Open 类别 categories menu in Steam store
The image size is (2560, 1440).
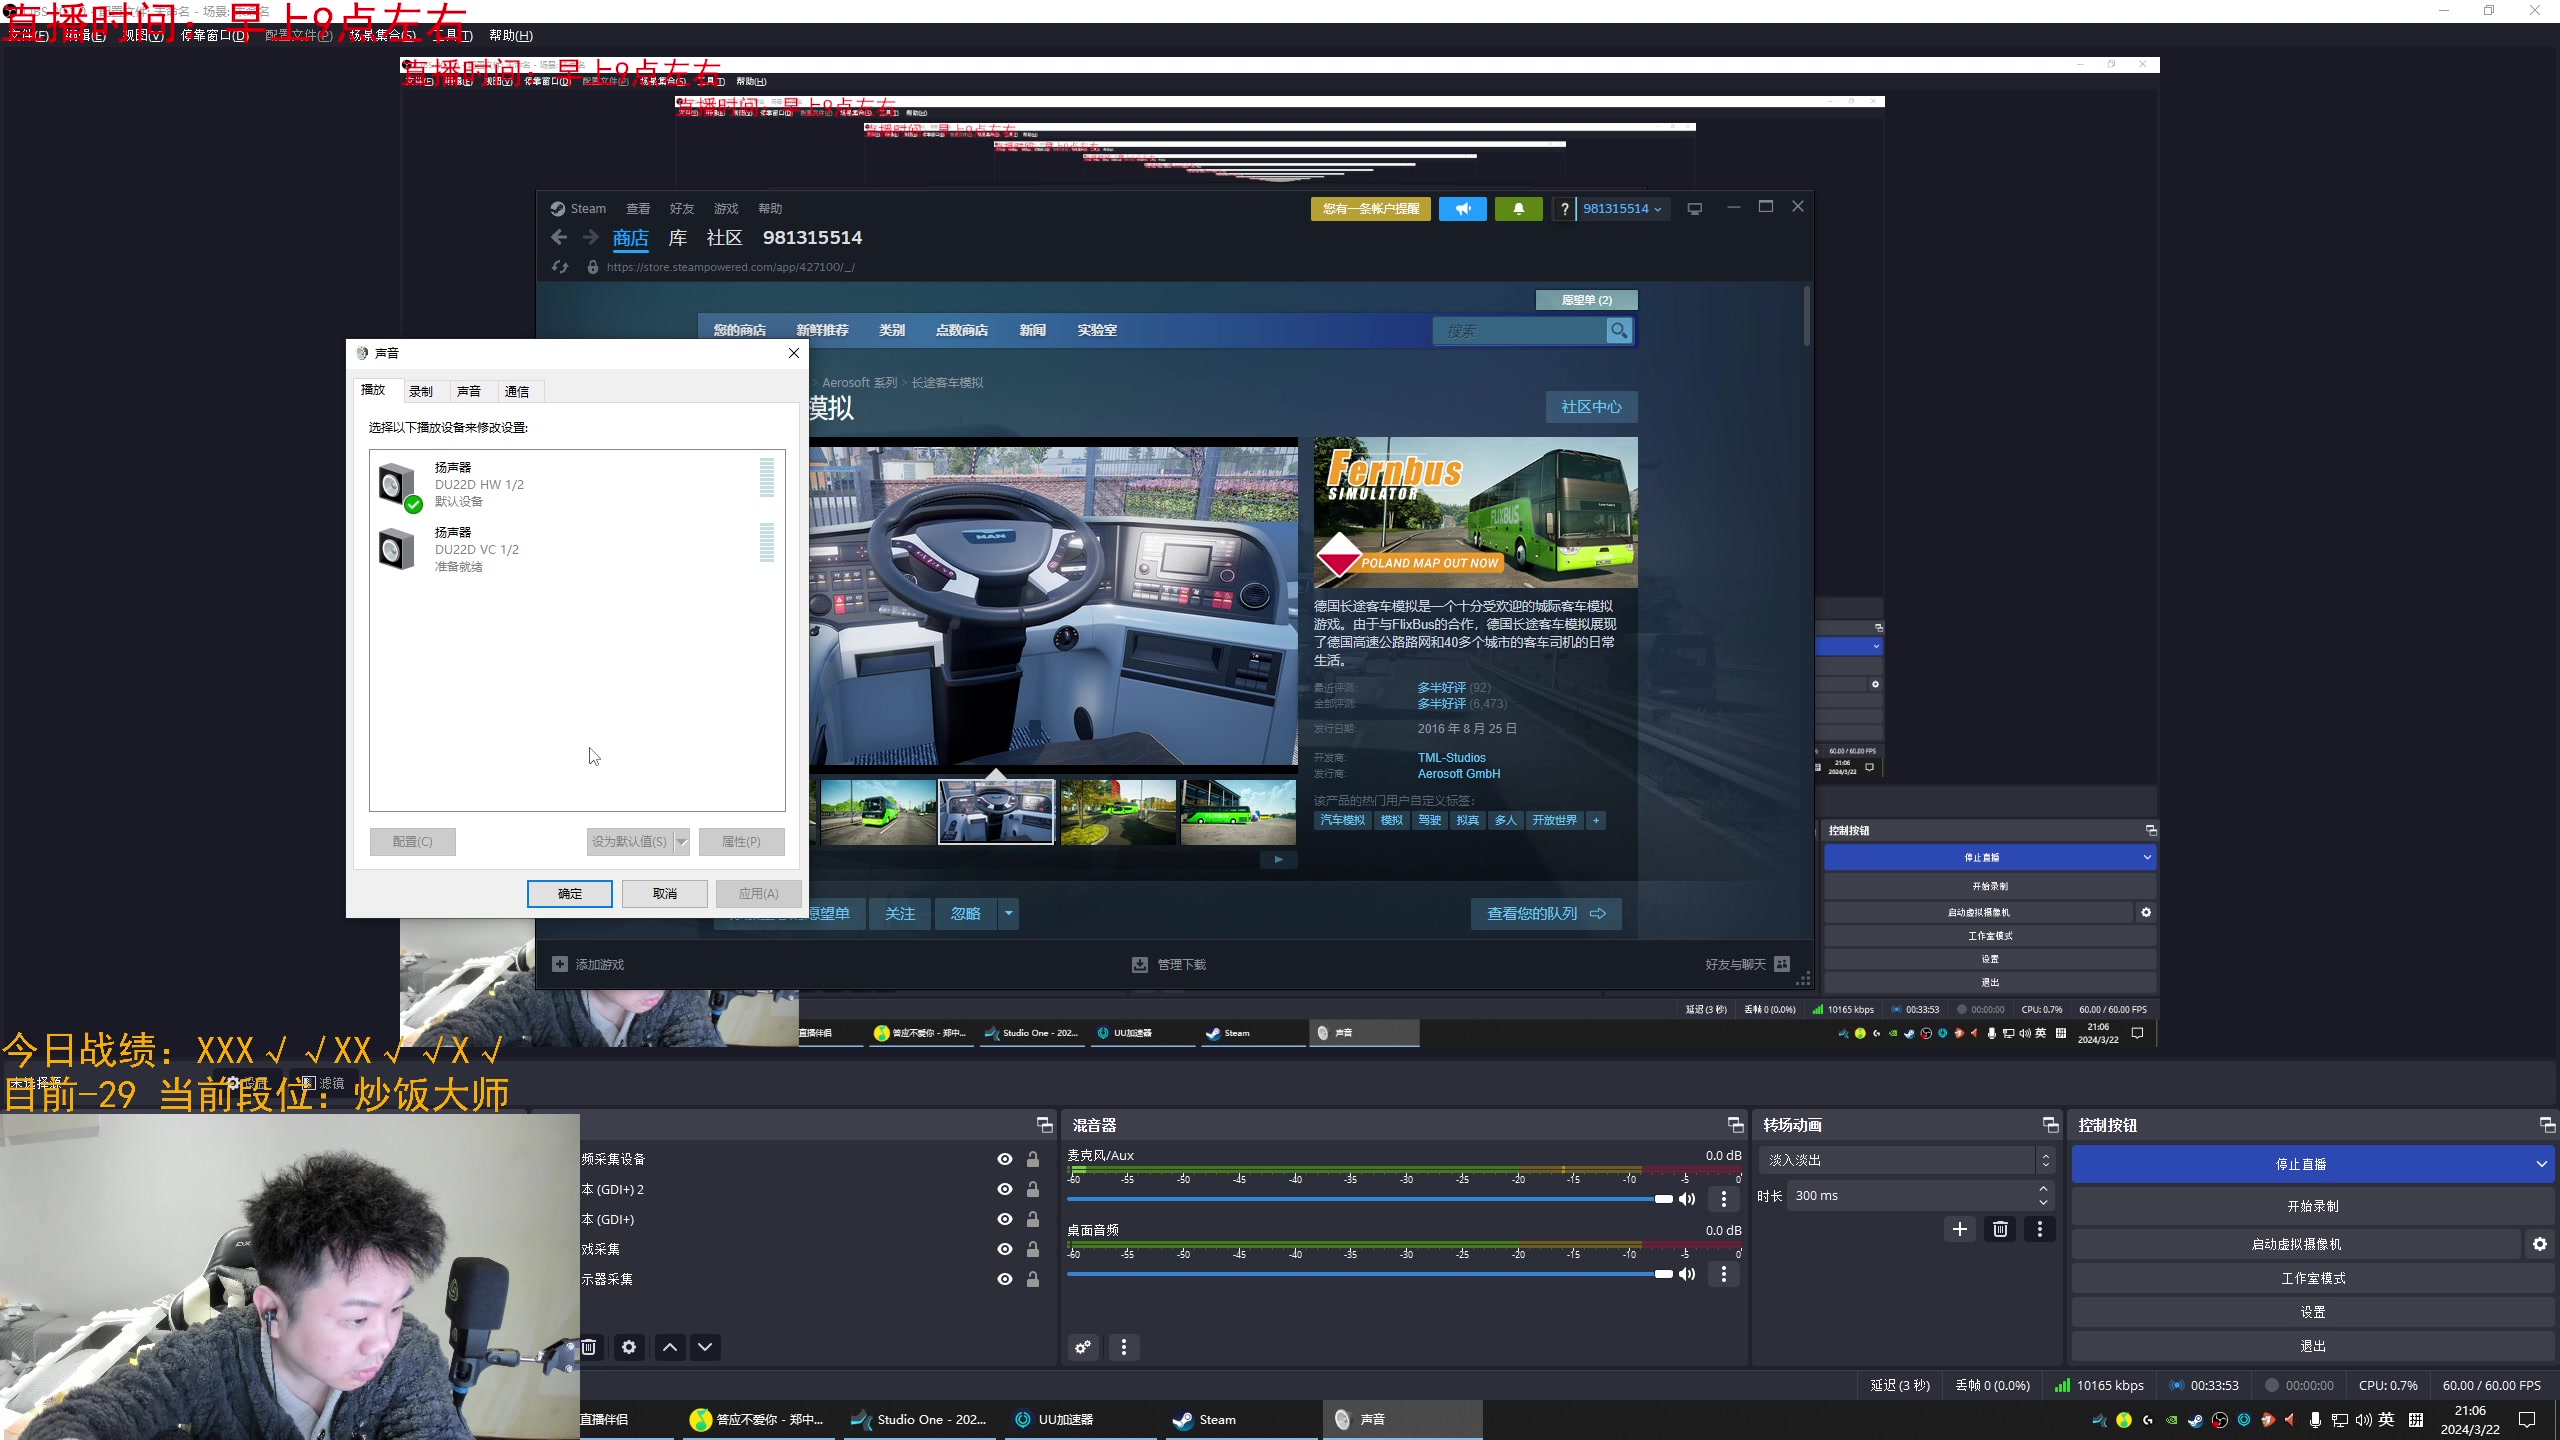892,330
